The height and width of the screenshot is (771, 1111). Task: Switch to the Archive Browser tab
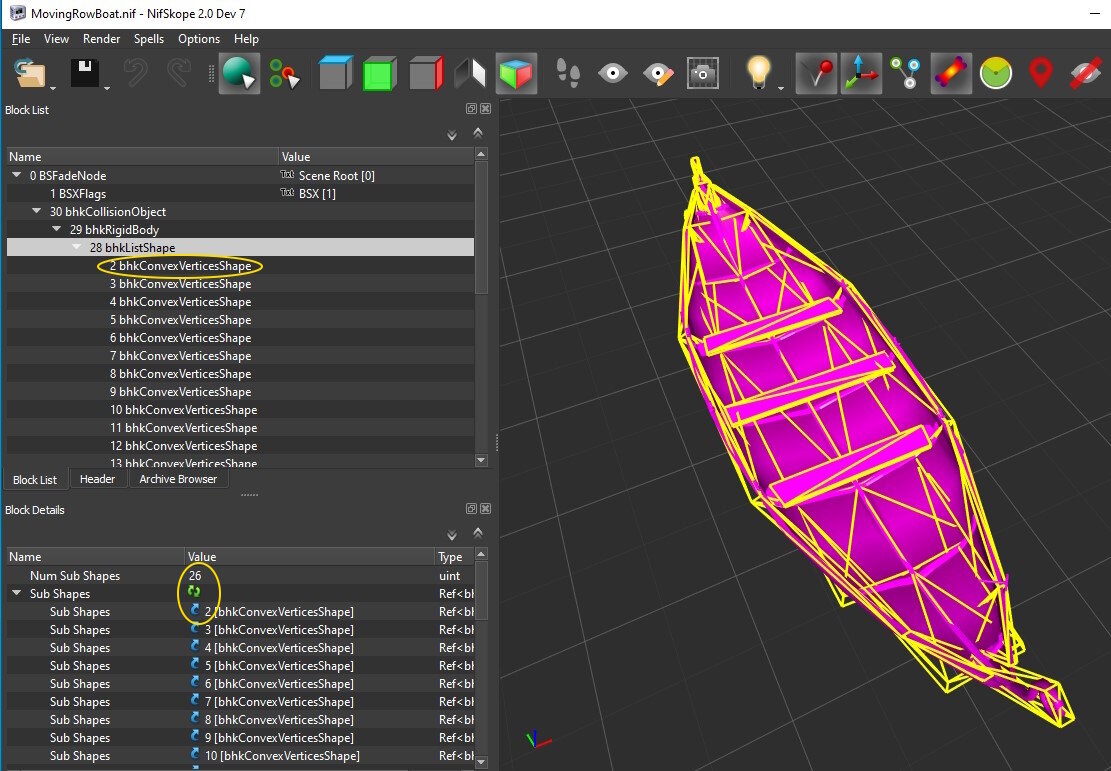178,480
